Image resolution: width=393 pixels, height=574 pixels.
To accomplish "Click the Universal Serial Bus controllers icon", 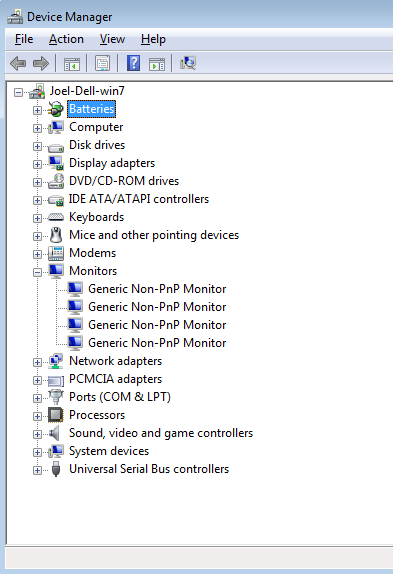I will coord(56,469).
